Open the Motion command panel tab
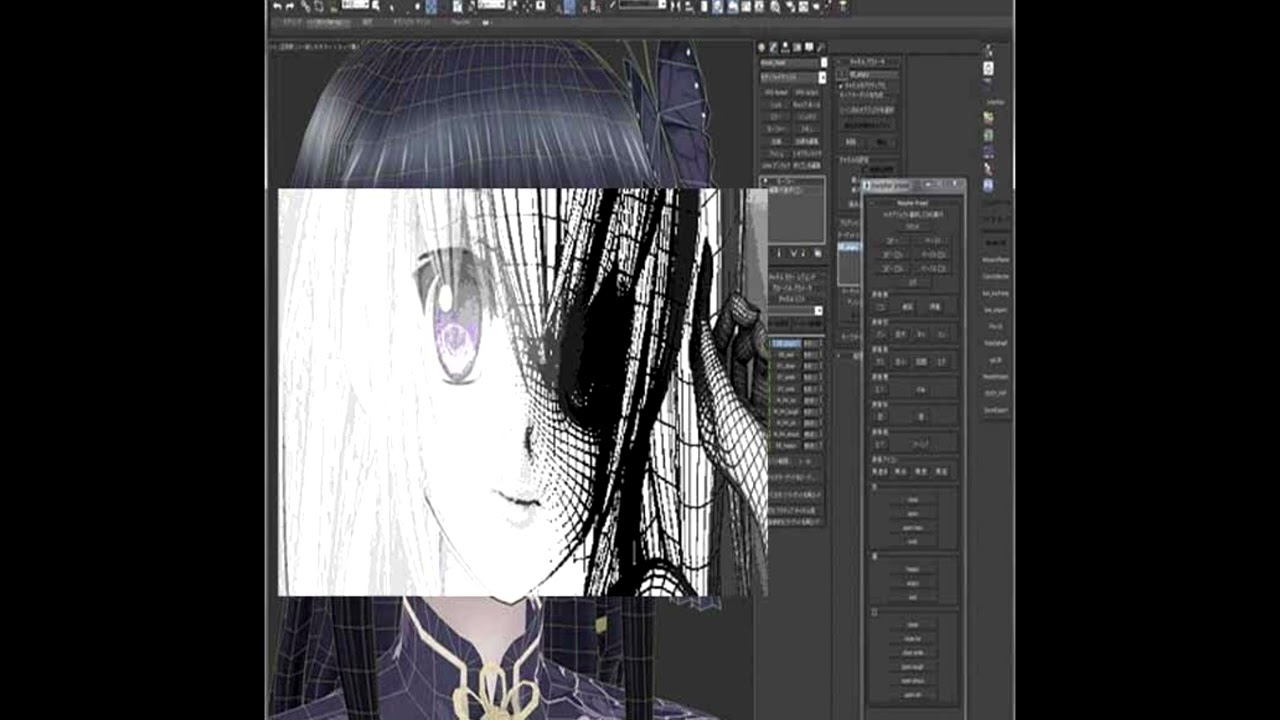 pos(797,47)
